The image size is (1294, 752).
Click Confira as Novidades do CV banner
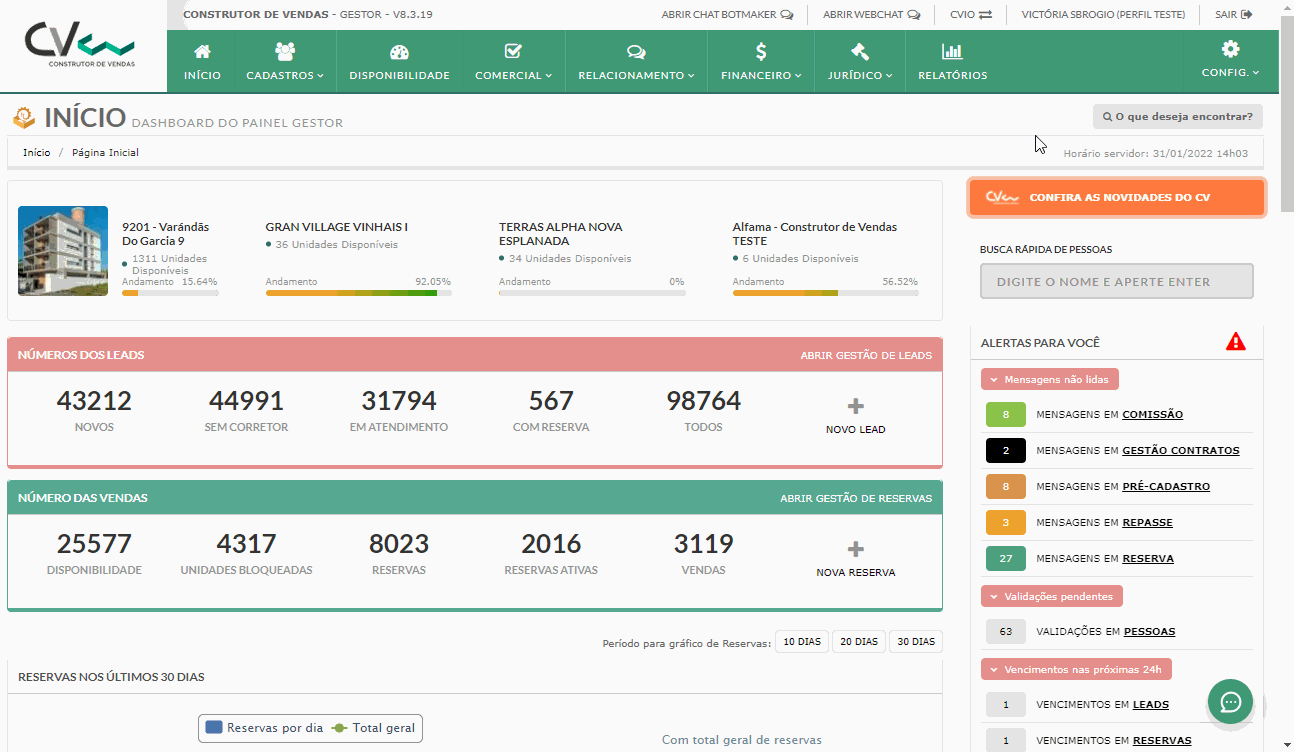point(1116,198)
